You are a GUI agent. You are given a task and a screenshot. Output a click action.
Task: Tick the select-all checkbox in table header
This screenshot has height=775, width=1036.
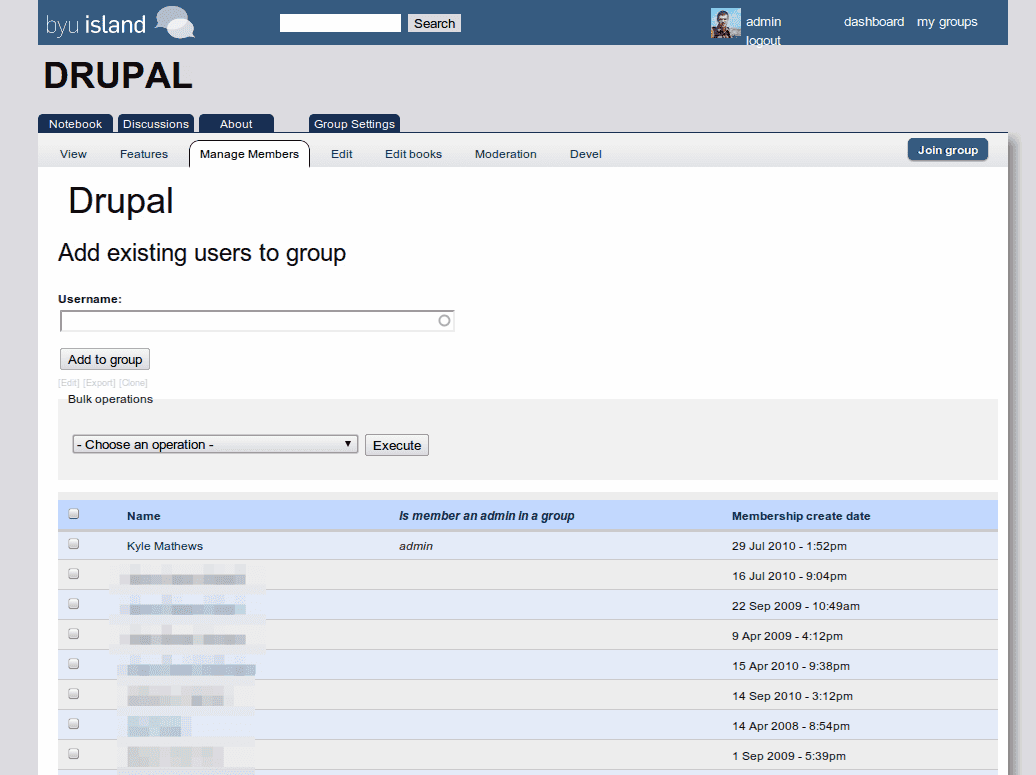[x=73, y=514]
